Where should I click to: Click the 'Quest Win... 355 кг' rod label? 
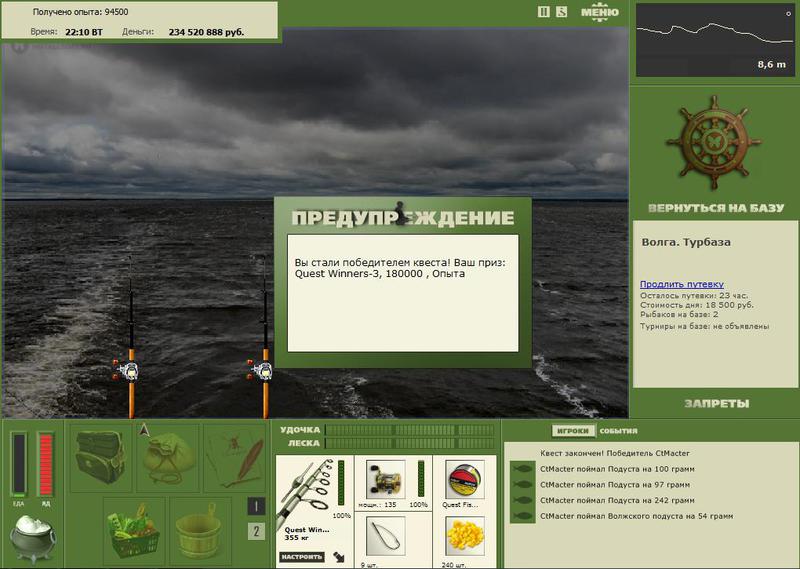click(307, 534)
